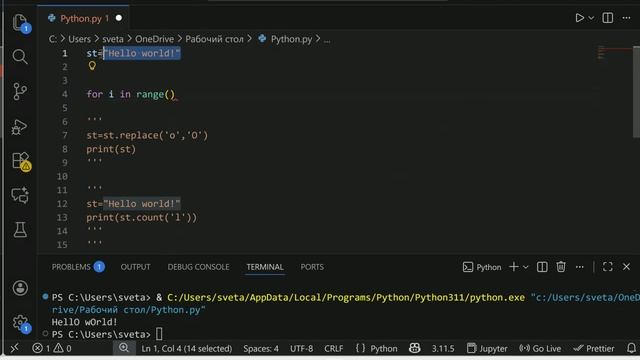Open the Run and Debug view
640x360 pixels.
coord(20,126)
